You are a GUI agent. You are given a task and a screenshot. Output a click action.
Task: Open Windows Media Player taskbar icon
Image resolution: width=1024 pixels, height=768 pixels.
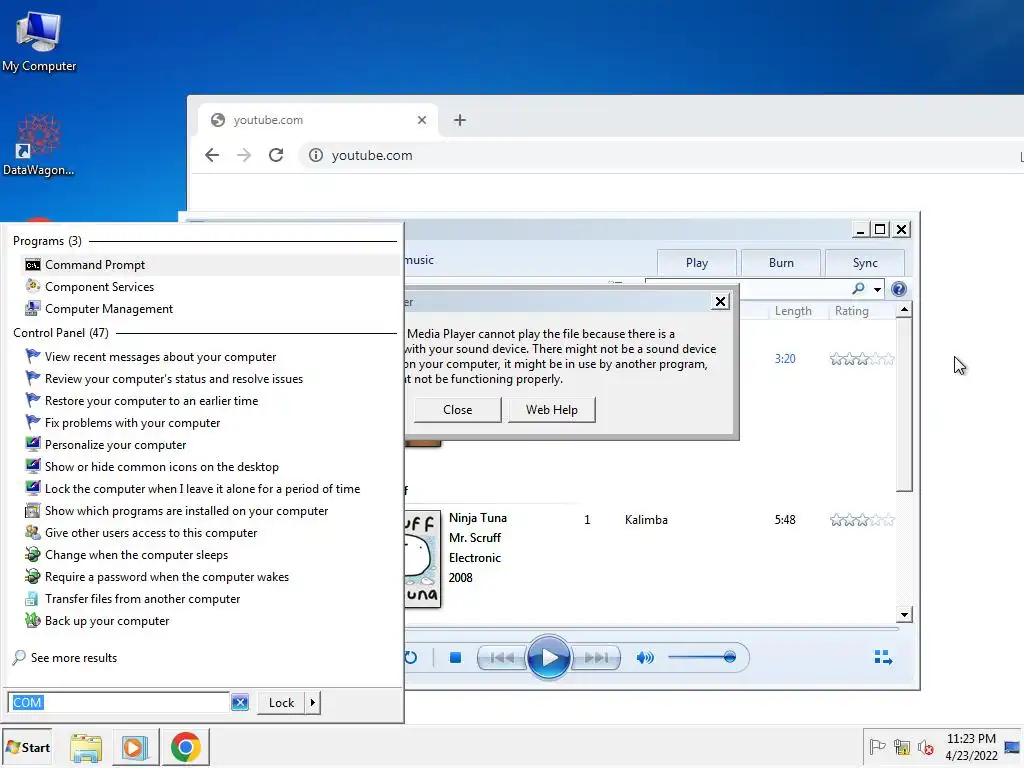135,747
